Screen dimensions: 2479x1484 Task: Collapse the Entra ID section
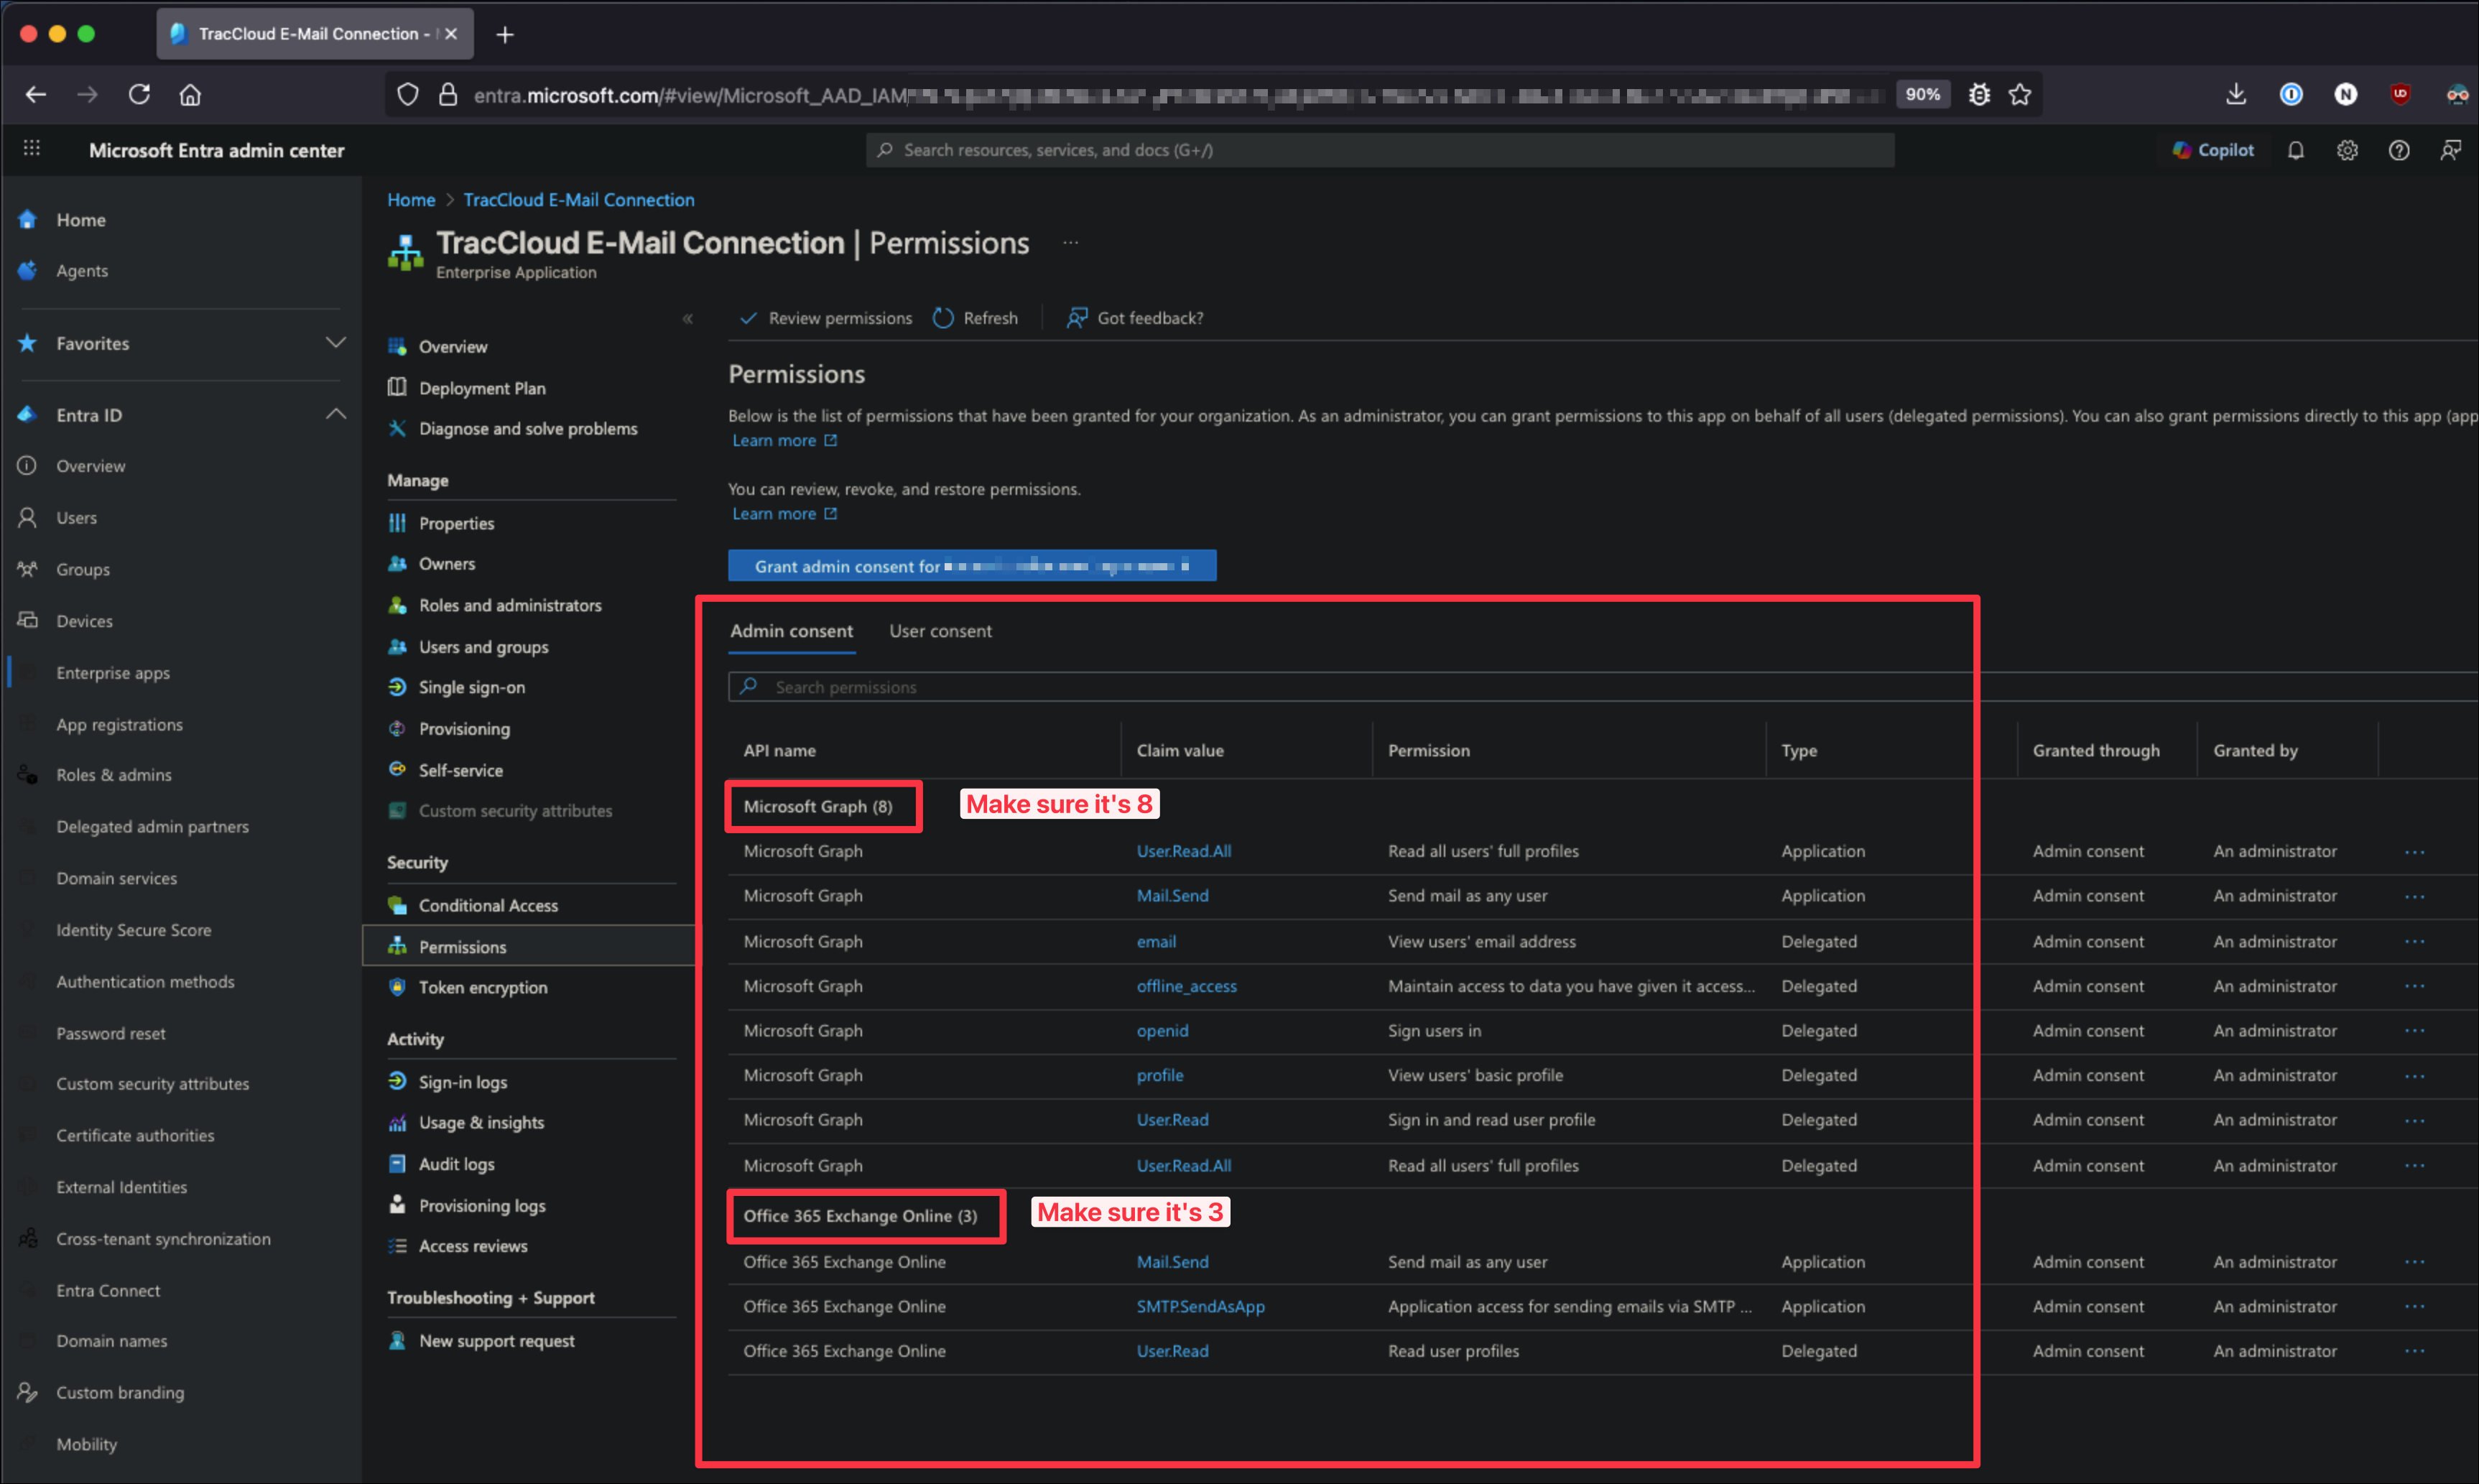[336, 414]
